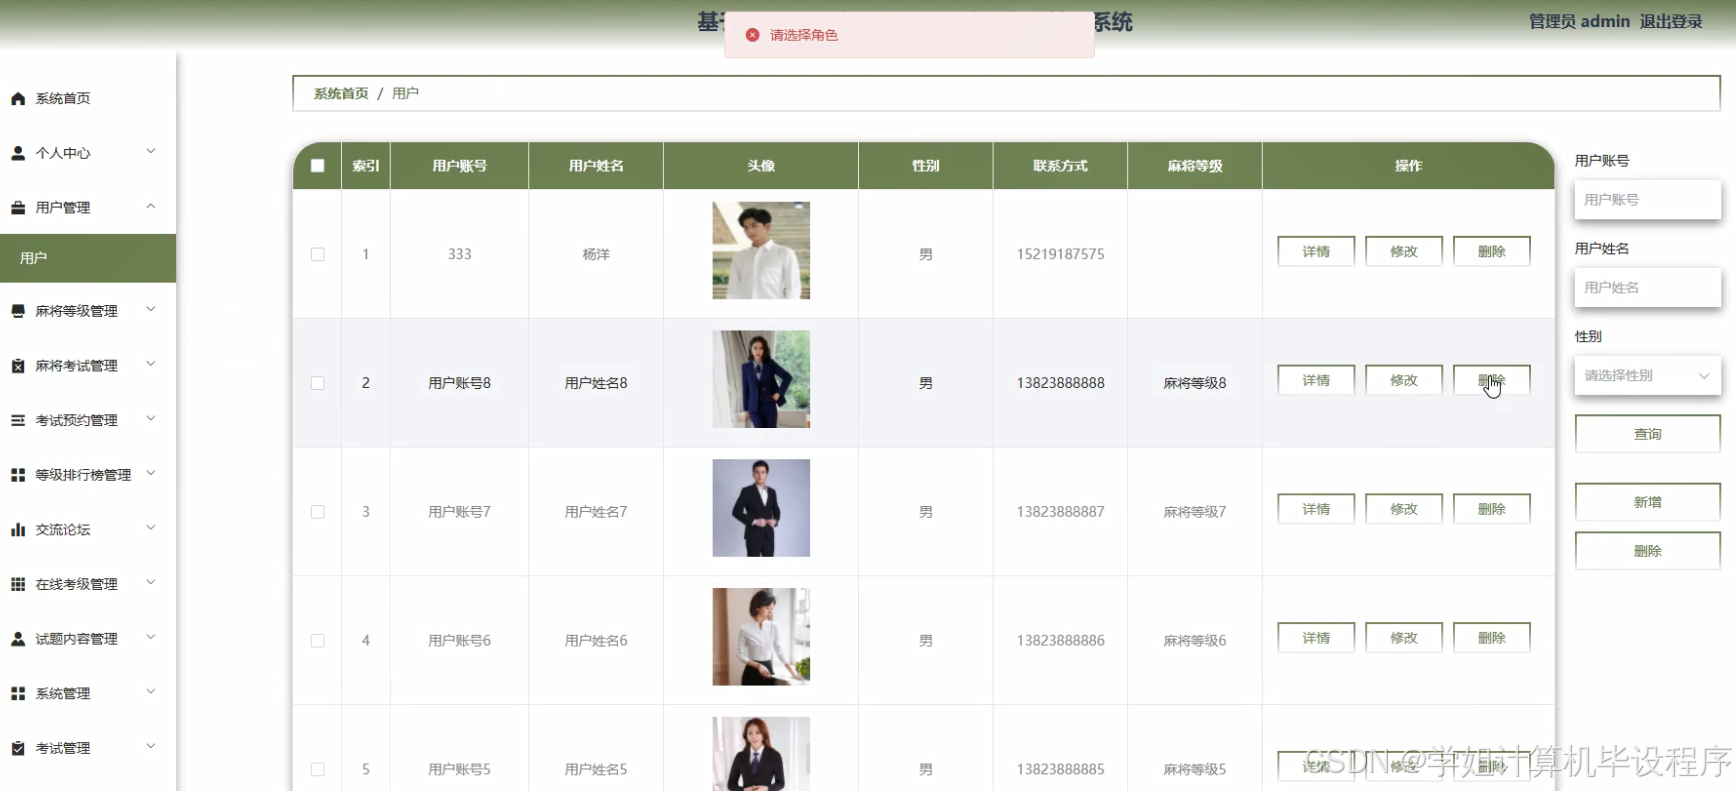1736x791 pixels.
Task: Expand the 在线考级管理 chevron
Action: pos(151,583)
